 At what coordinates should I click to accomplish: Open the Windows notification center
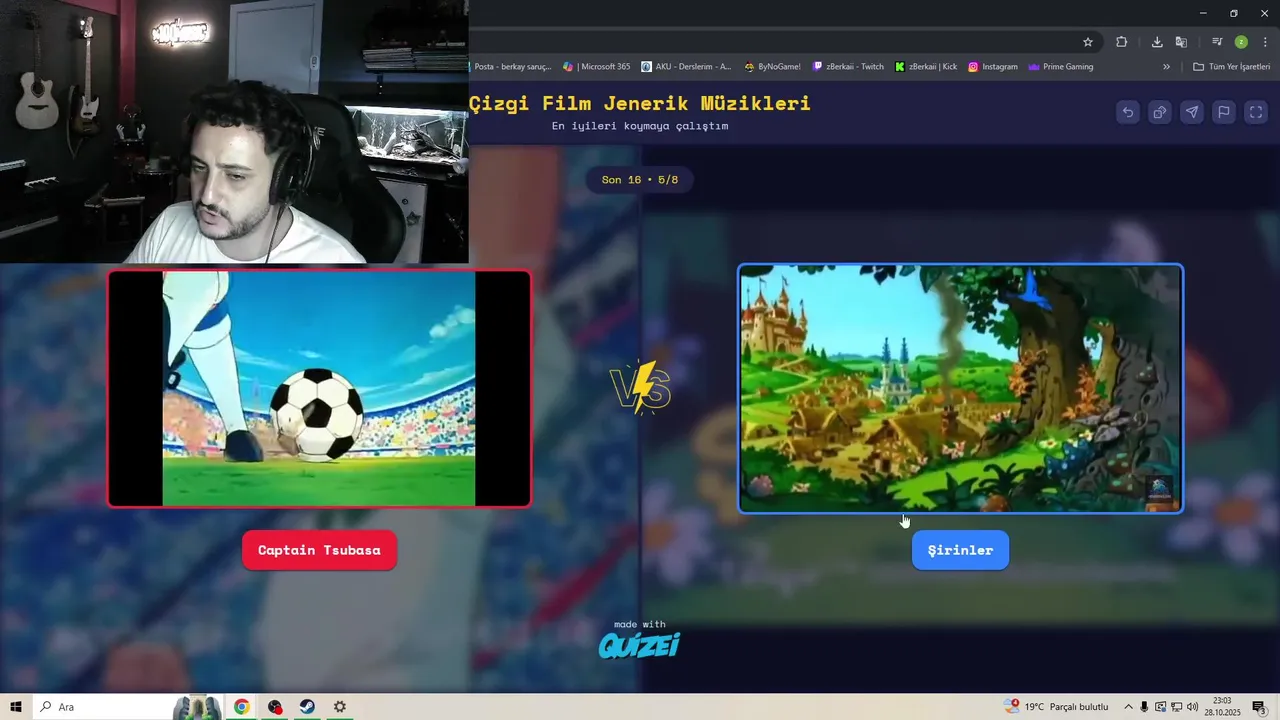1259,707
